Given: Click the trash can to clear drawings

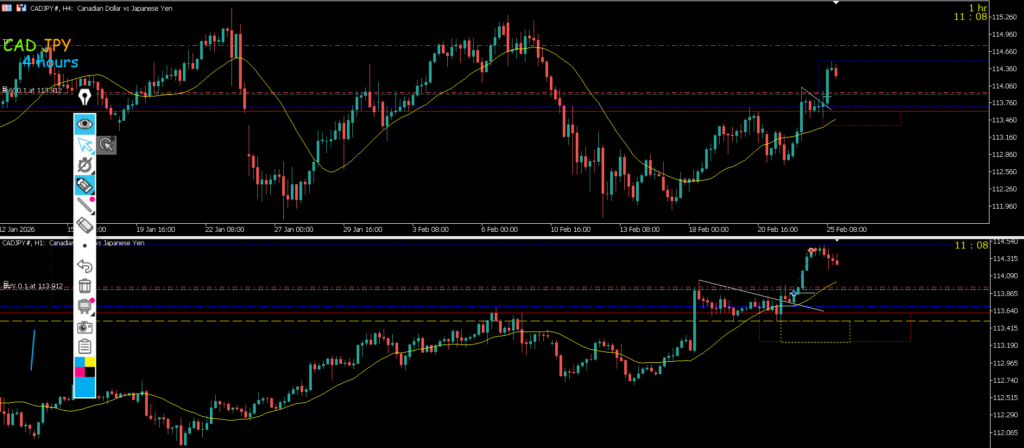Looking at the screenshot, I should (x=85, y=285).
